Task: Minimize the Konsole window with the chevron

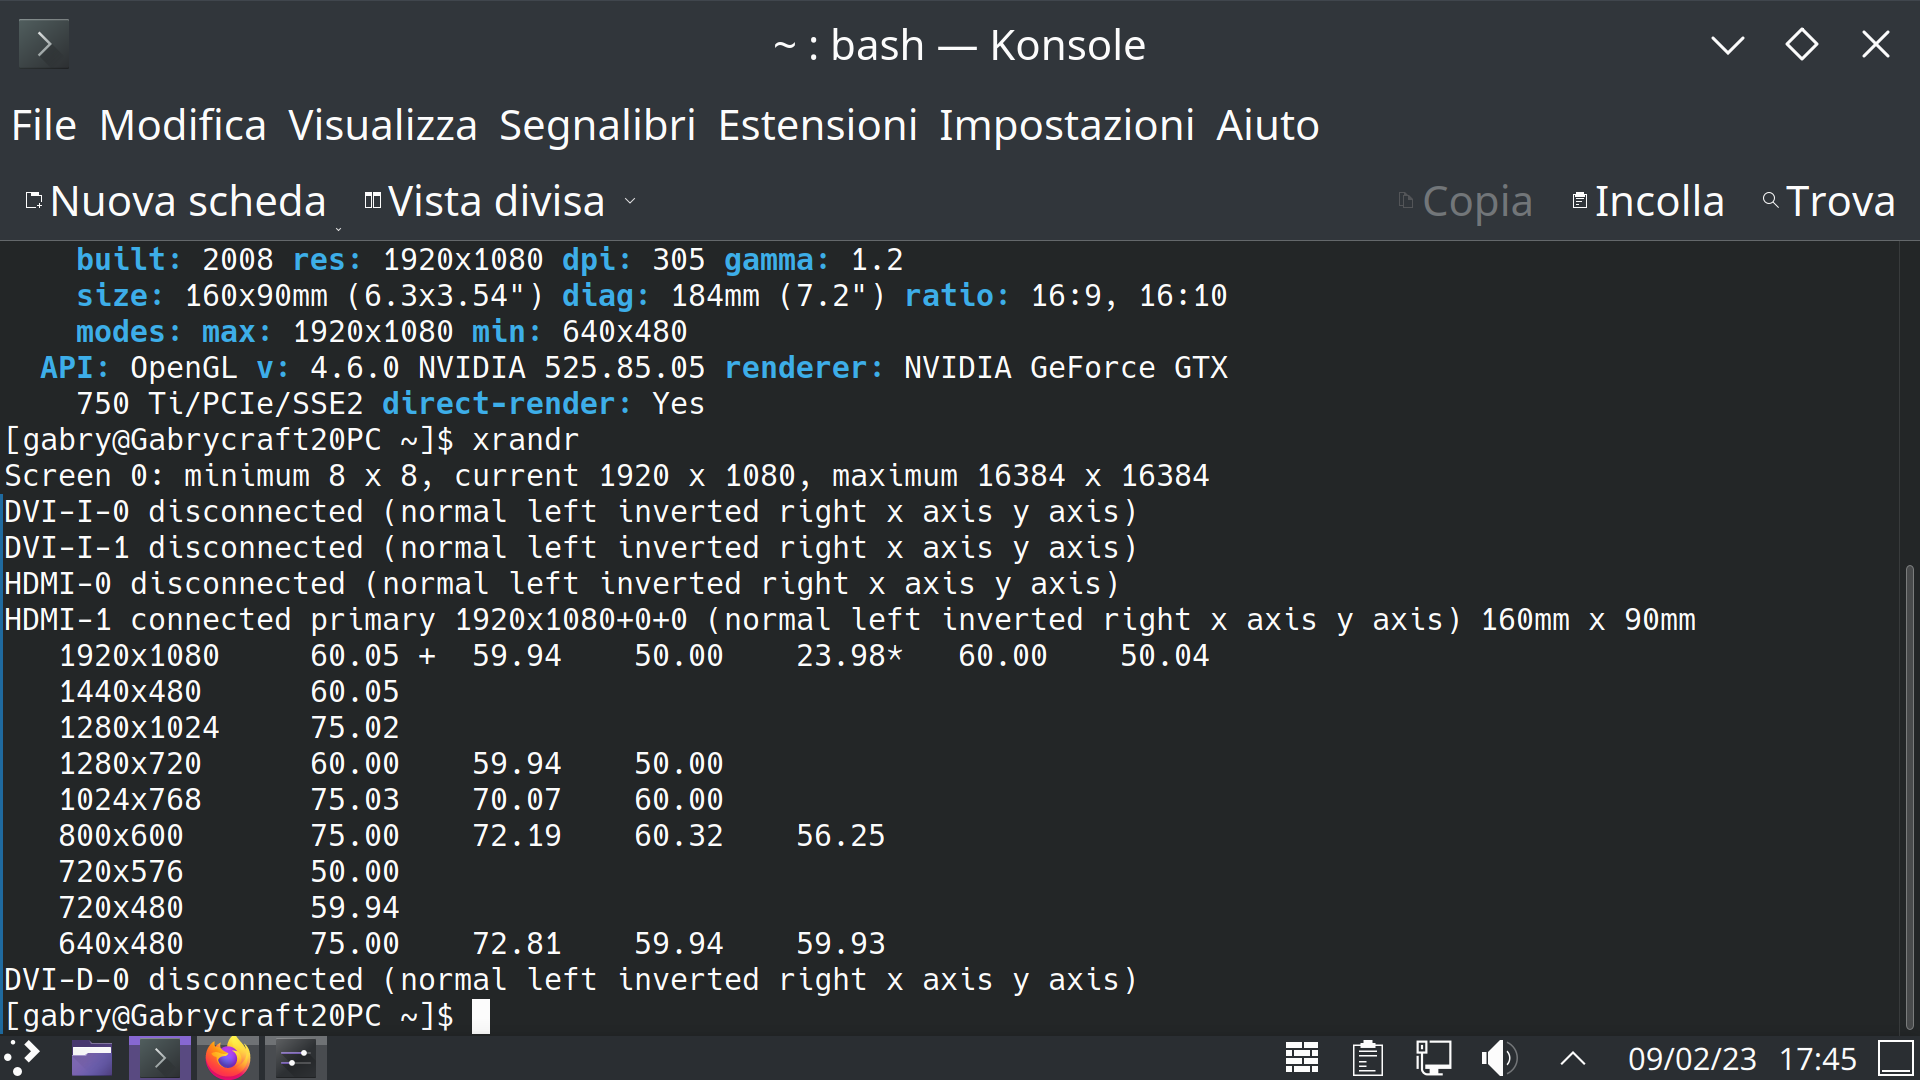Action: point(1727,44)
